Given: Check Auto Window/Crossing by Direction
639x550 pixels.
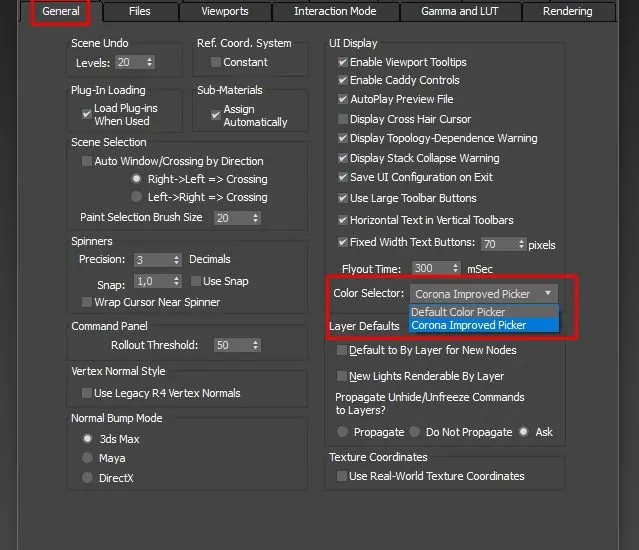Looking at the screenshot, I should 87,161.
